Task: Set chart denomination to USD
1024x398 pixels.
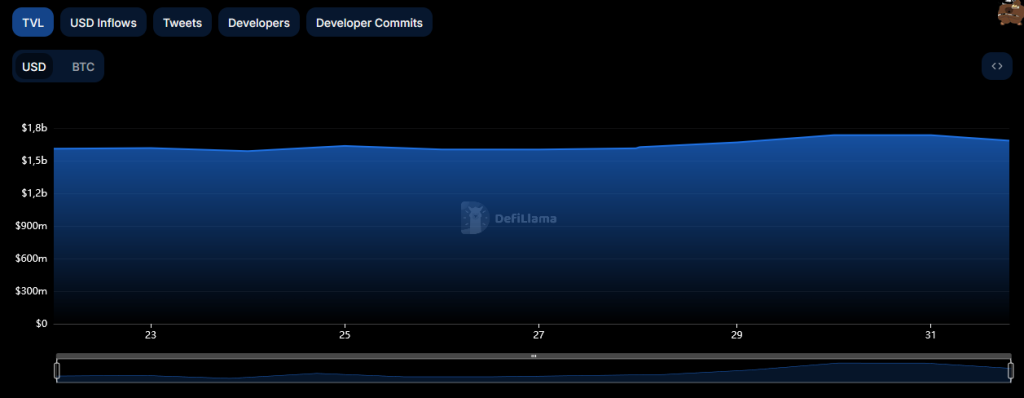Action: click(34, 67)
